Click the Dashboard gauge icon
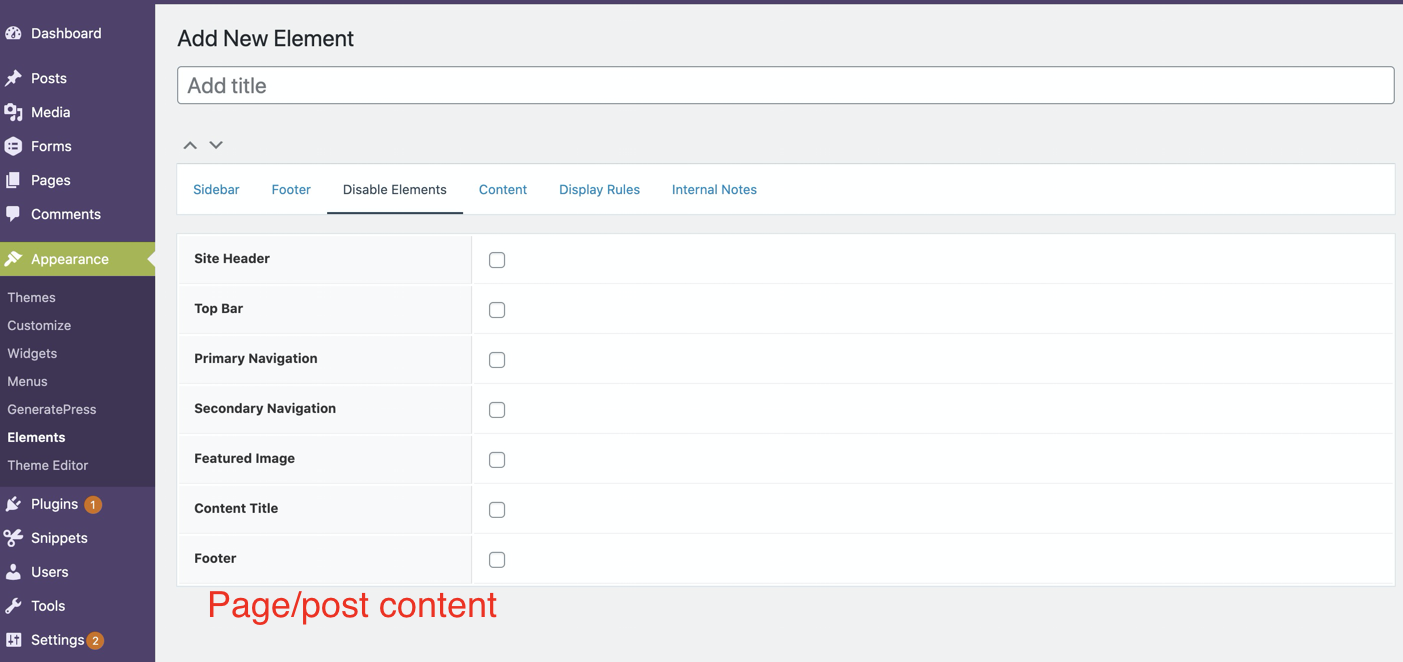Viewport: 1403px width, 662px height. click(x=14, y=33)
